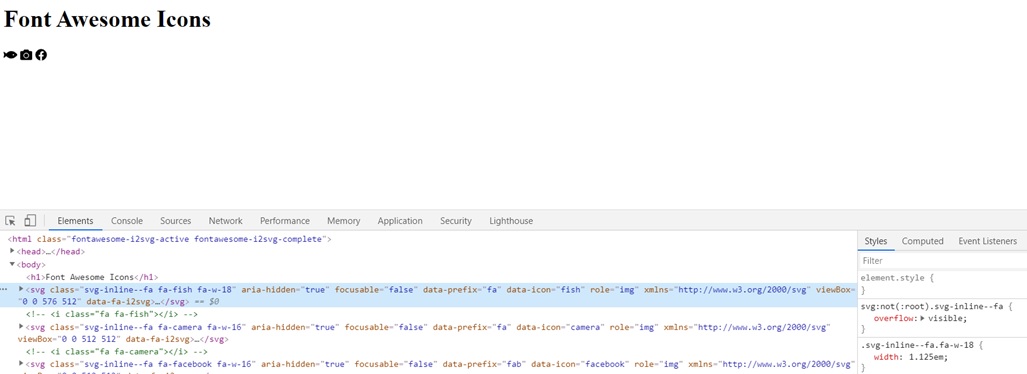This screenshot has width=1027, height=374.
Task: Expand the fa-fish svg node
Action: (21, 289)
